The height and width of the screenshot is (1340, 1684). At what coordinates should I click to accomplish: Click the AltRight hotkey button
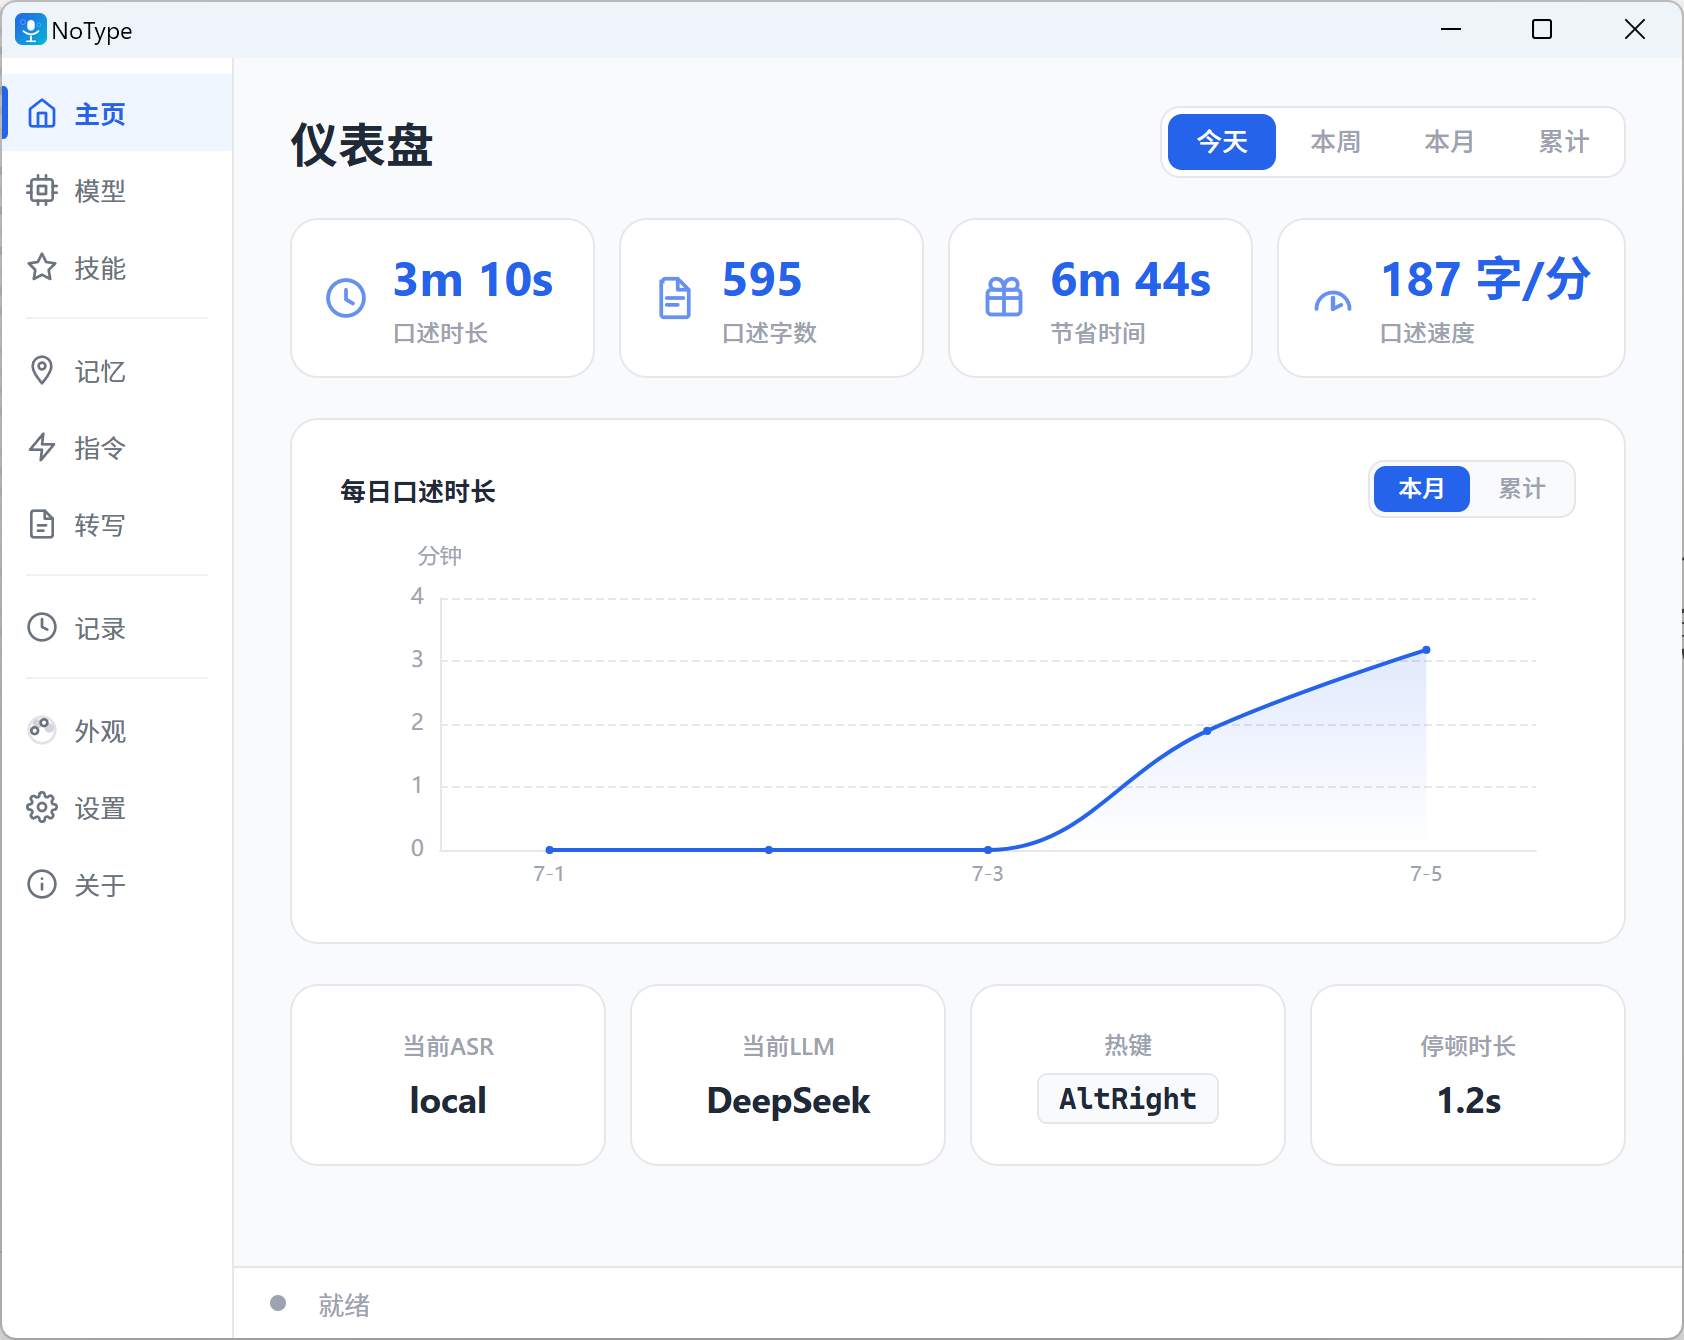pos(1128,1099)
